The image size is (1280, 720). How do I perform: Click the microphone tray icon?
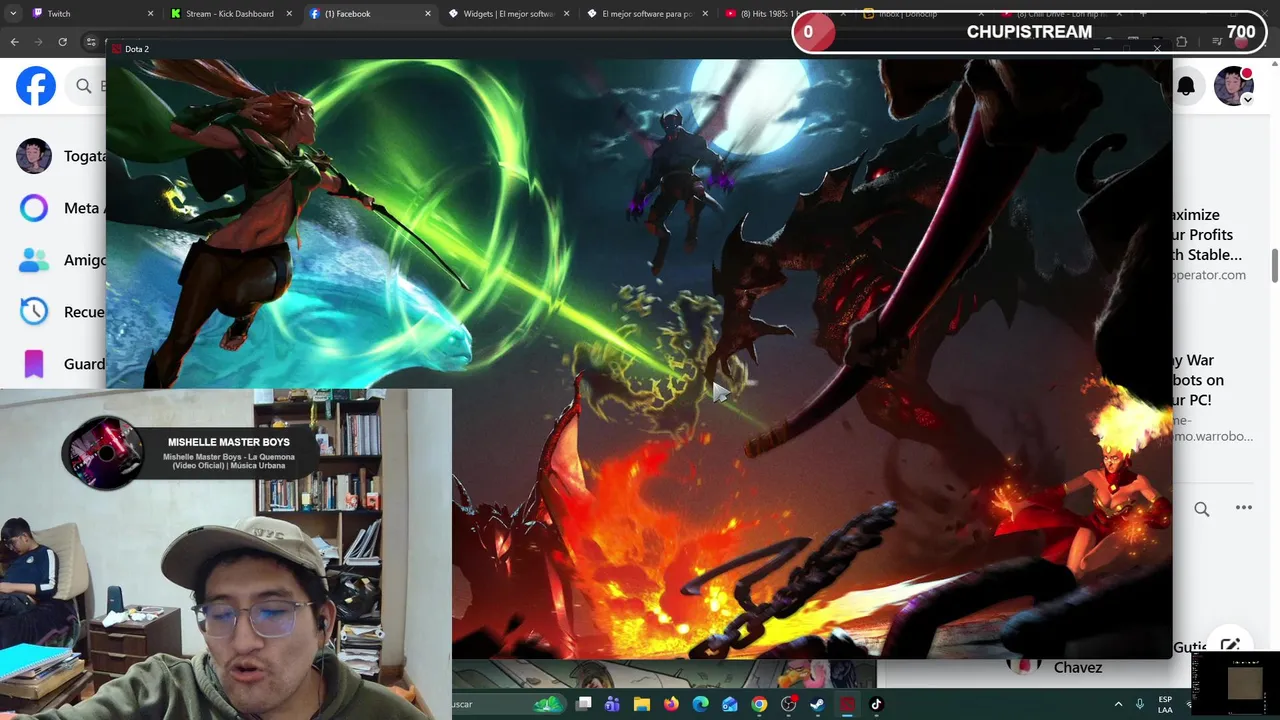click(x=1140, y=704)
